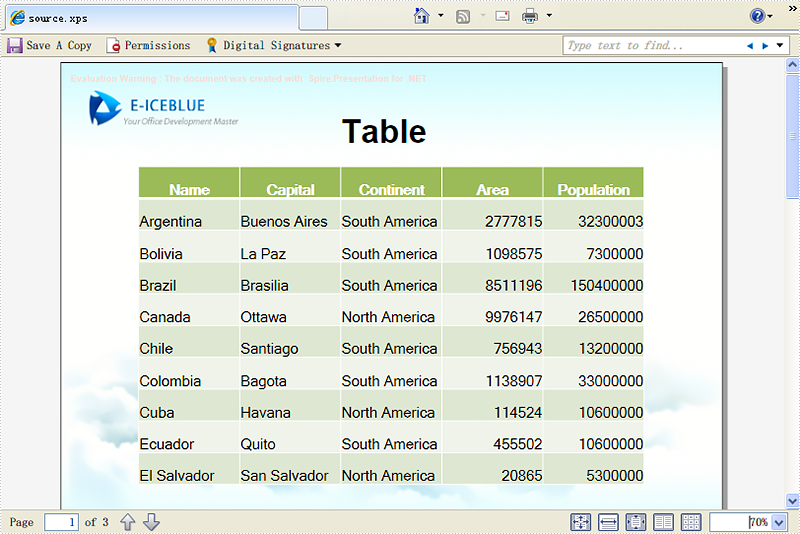The height and width of the screenshot is (534, 800).
Task: Click the 70% zoom input field
Action: (x=740, y=522)
